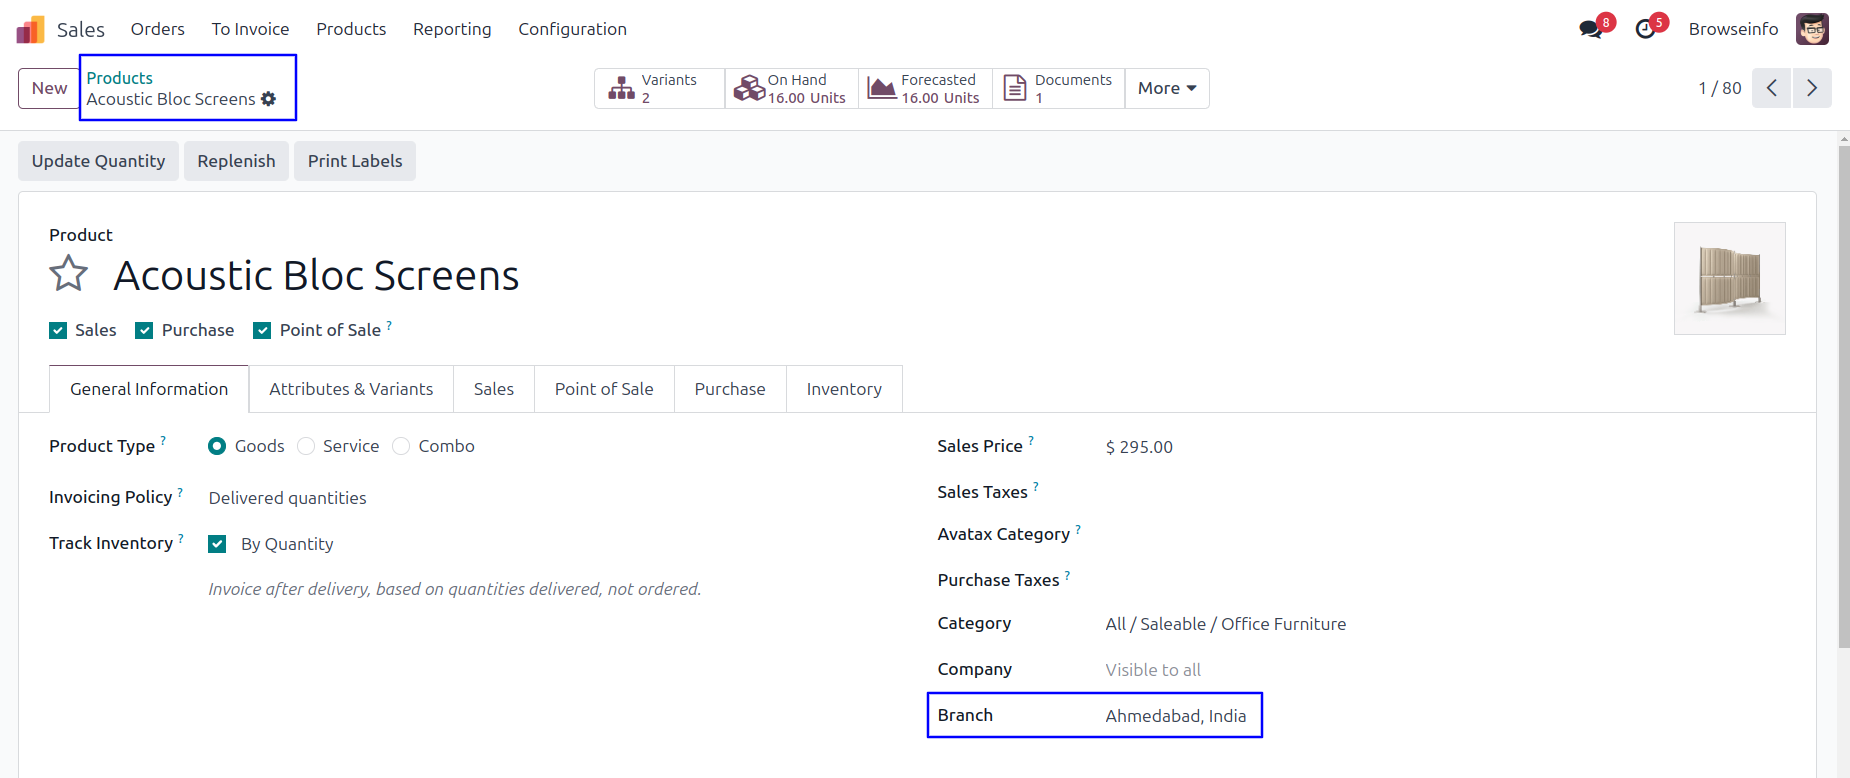Open the Configuration menu
This screenshot has height=778, width=1850.
[572, 29]
